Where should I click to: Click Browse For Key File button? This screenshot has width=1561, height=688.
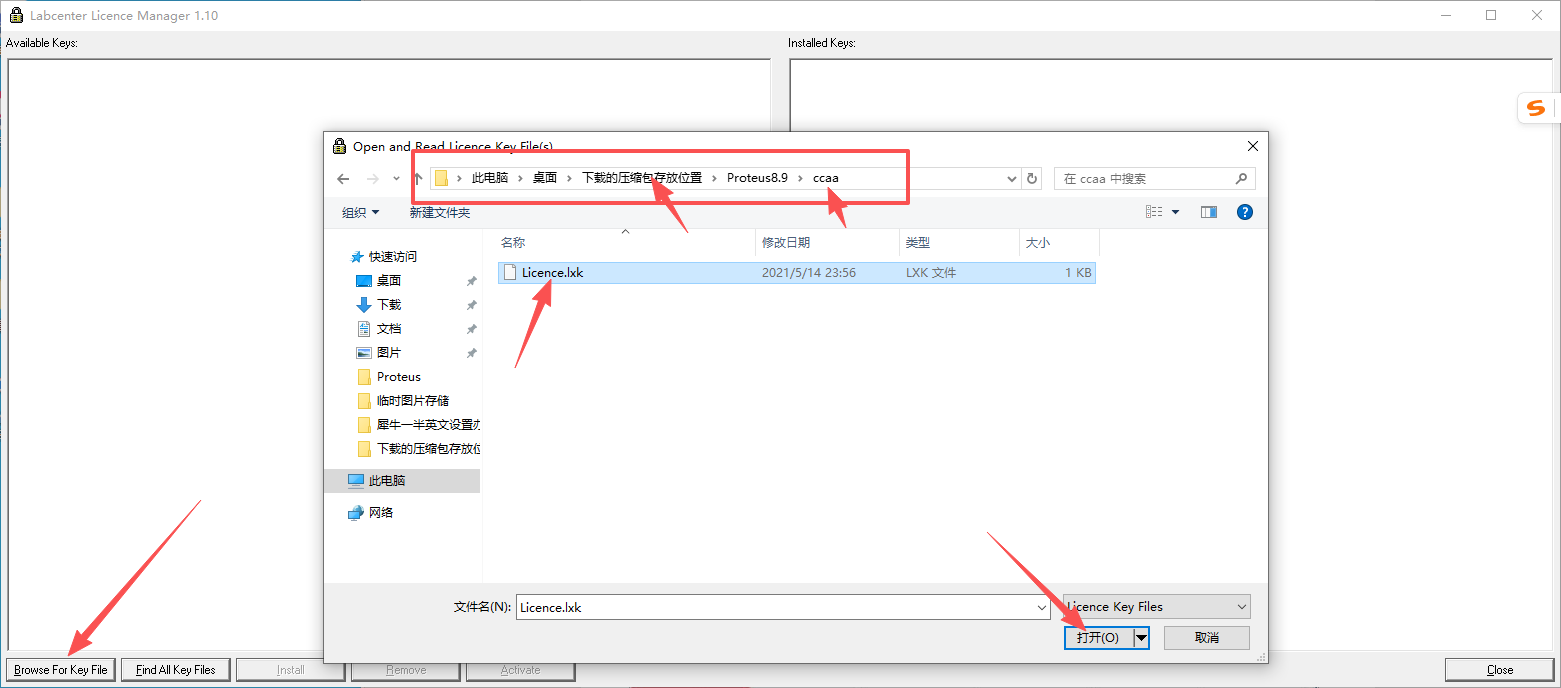coord(61,670)
